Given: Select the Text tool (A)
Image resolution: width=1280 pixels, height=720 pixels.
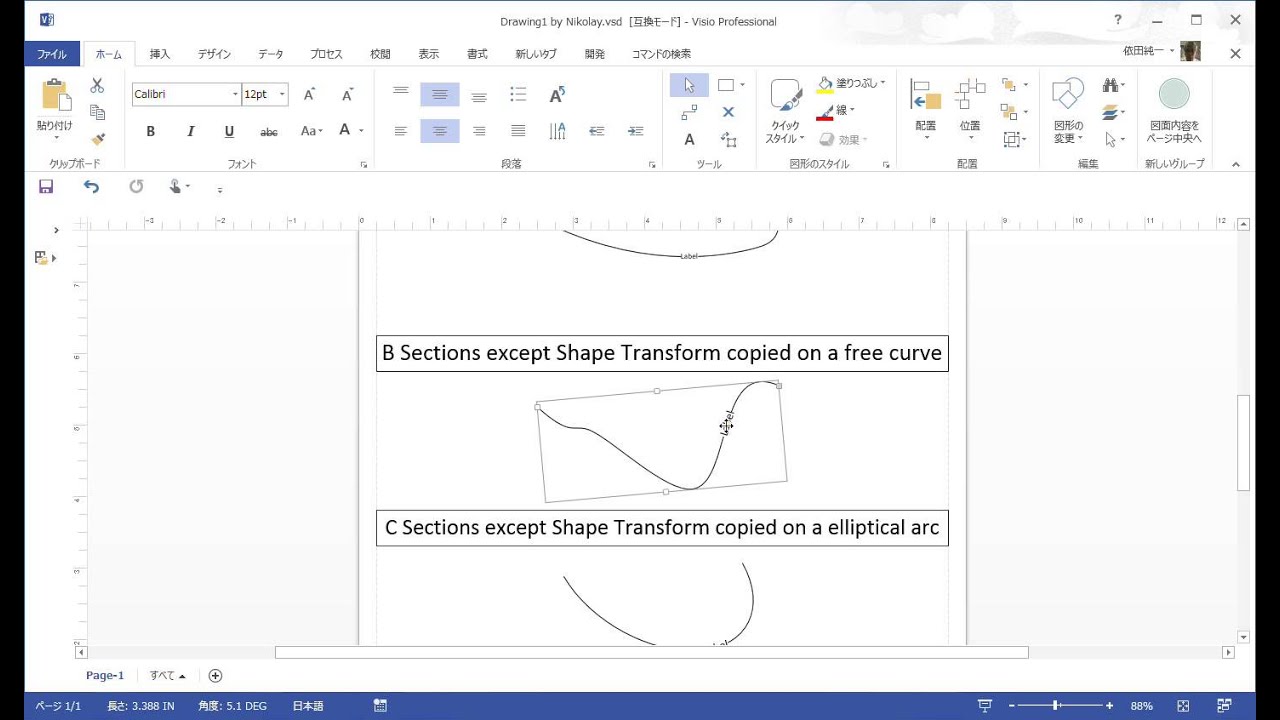Looking at the screenshot, I should [689, 140].
